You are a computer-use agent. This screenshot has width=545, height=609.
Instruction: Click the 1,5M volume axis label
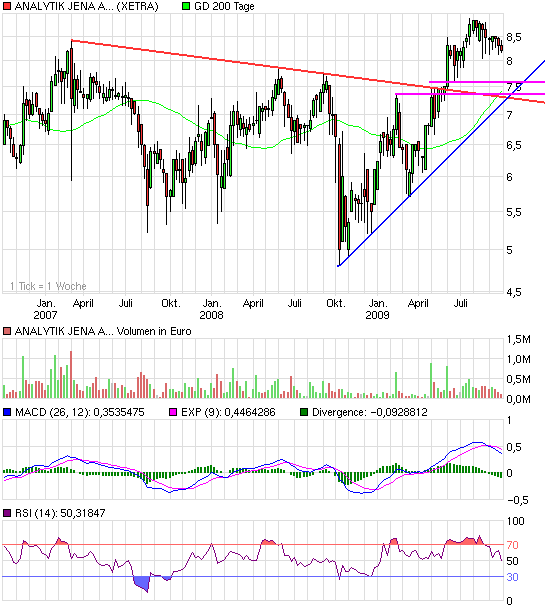click(x=518, y=339)
